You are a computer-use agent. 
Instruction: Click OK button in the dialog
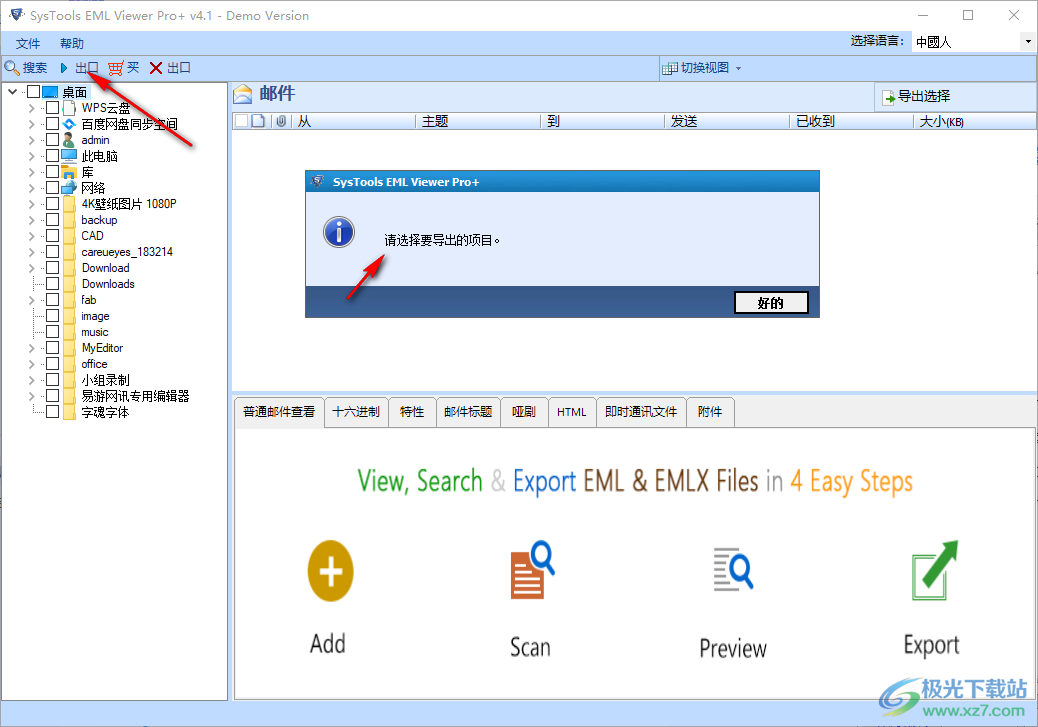pos(771,303)
